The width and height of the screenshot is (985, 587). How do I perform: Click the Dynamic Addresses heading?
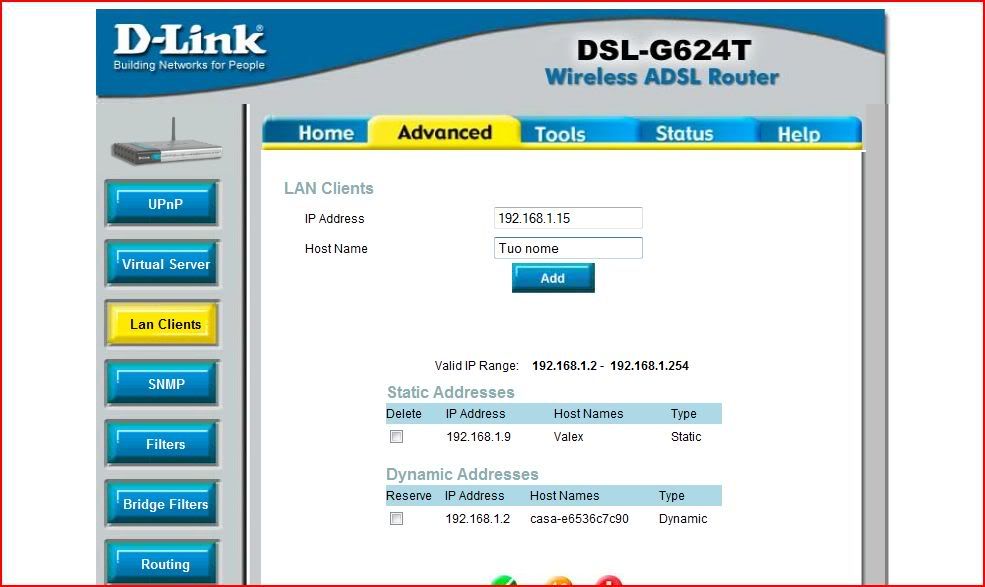(x=462, y=474)
